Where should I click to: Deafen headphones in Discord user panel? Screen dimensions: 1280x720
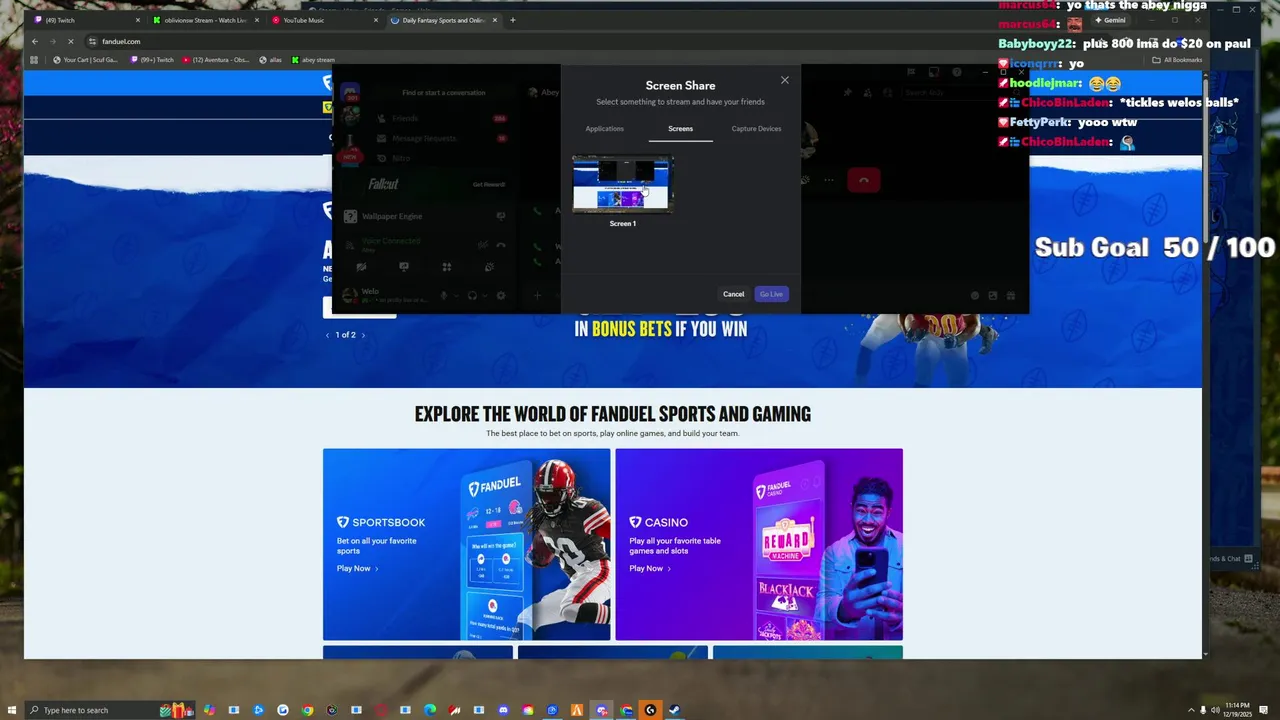click(472, 295)
